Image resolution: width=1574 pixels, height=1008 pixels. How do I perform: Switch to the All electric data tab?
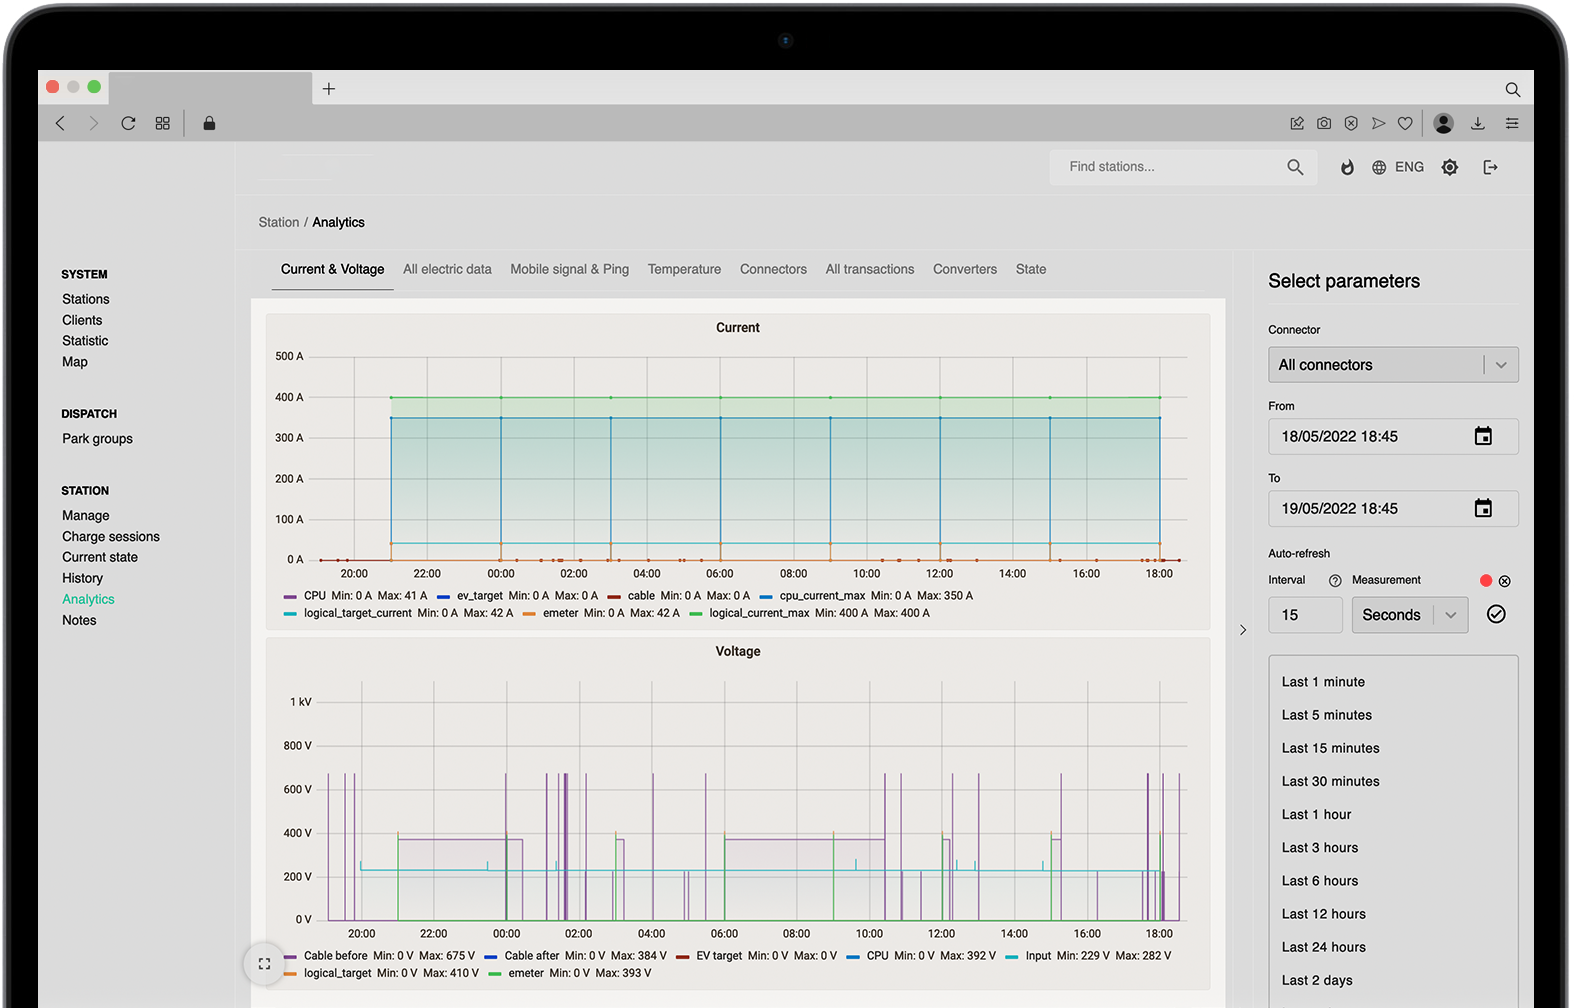point(447,269)
